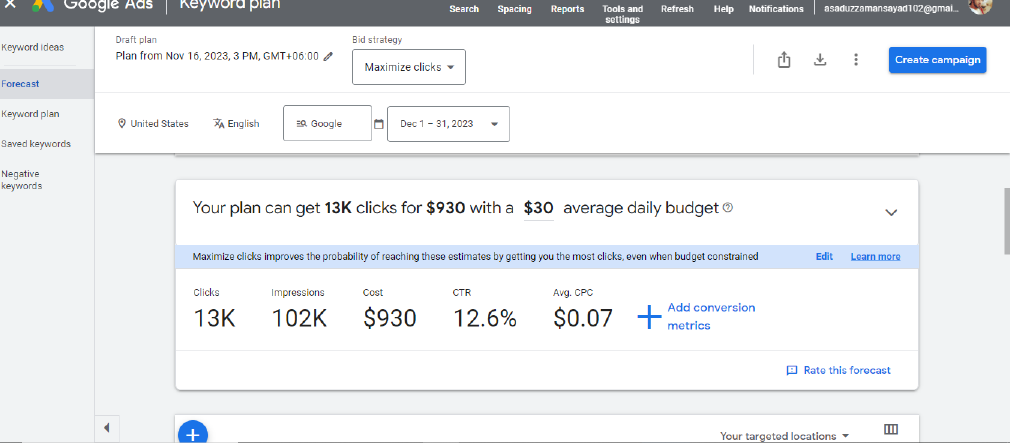This screenshot has width=1010, height=443.
Task: Open the columns selector icon
Action: [x=891, y=429]
